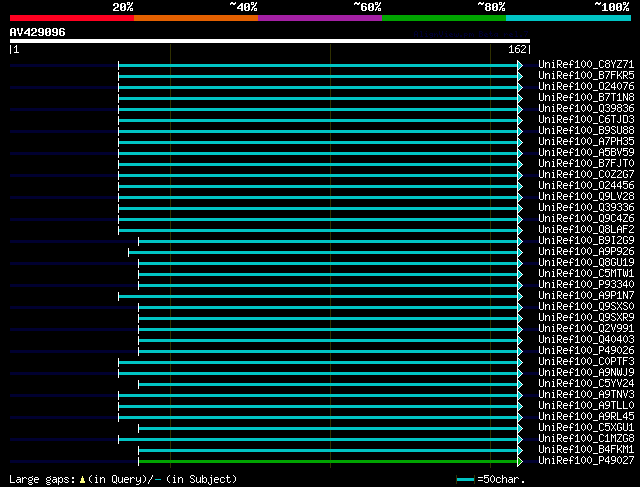Image resolution: width=640 pixels, height=487 pixels.
Task: Select label UniRef100_A9RL45
Action: click(x=586, y=417)
